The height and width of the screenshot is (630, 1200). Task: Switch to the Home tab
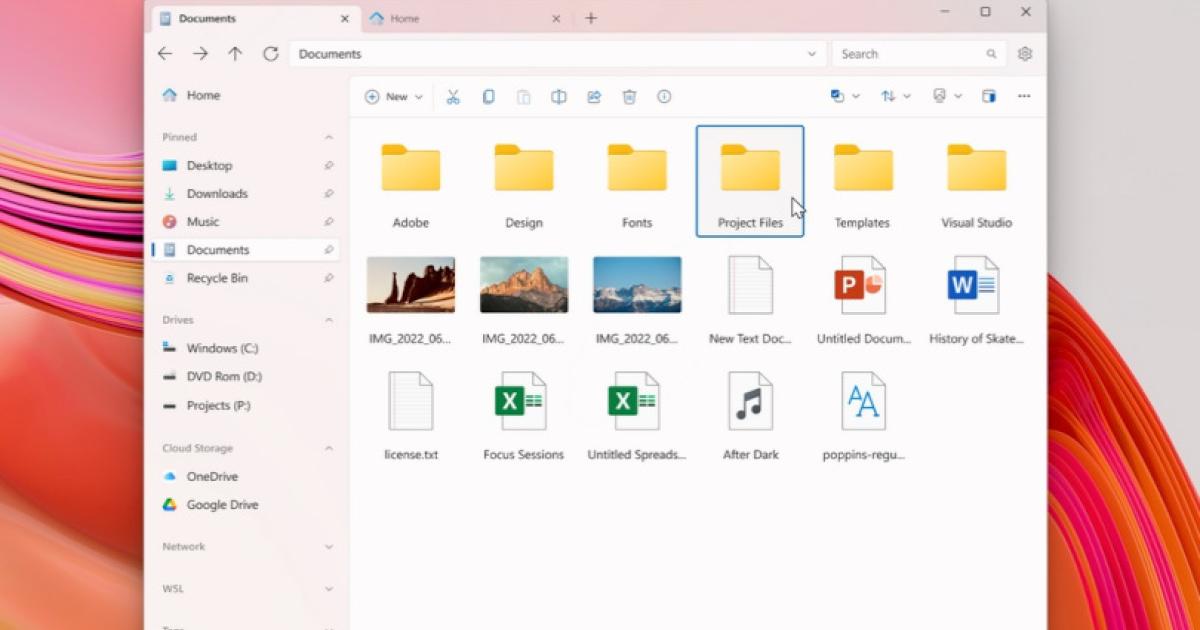[467, 18]
